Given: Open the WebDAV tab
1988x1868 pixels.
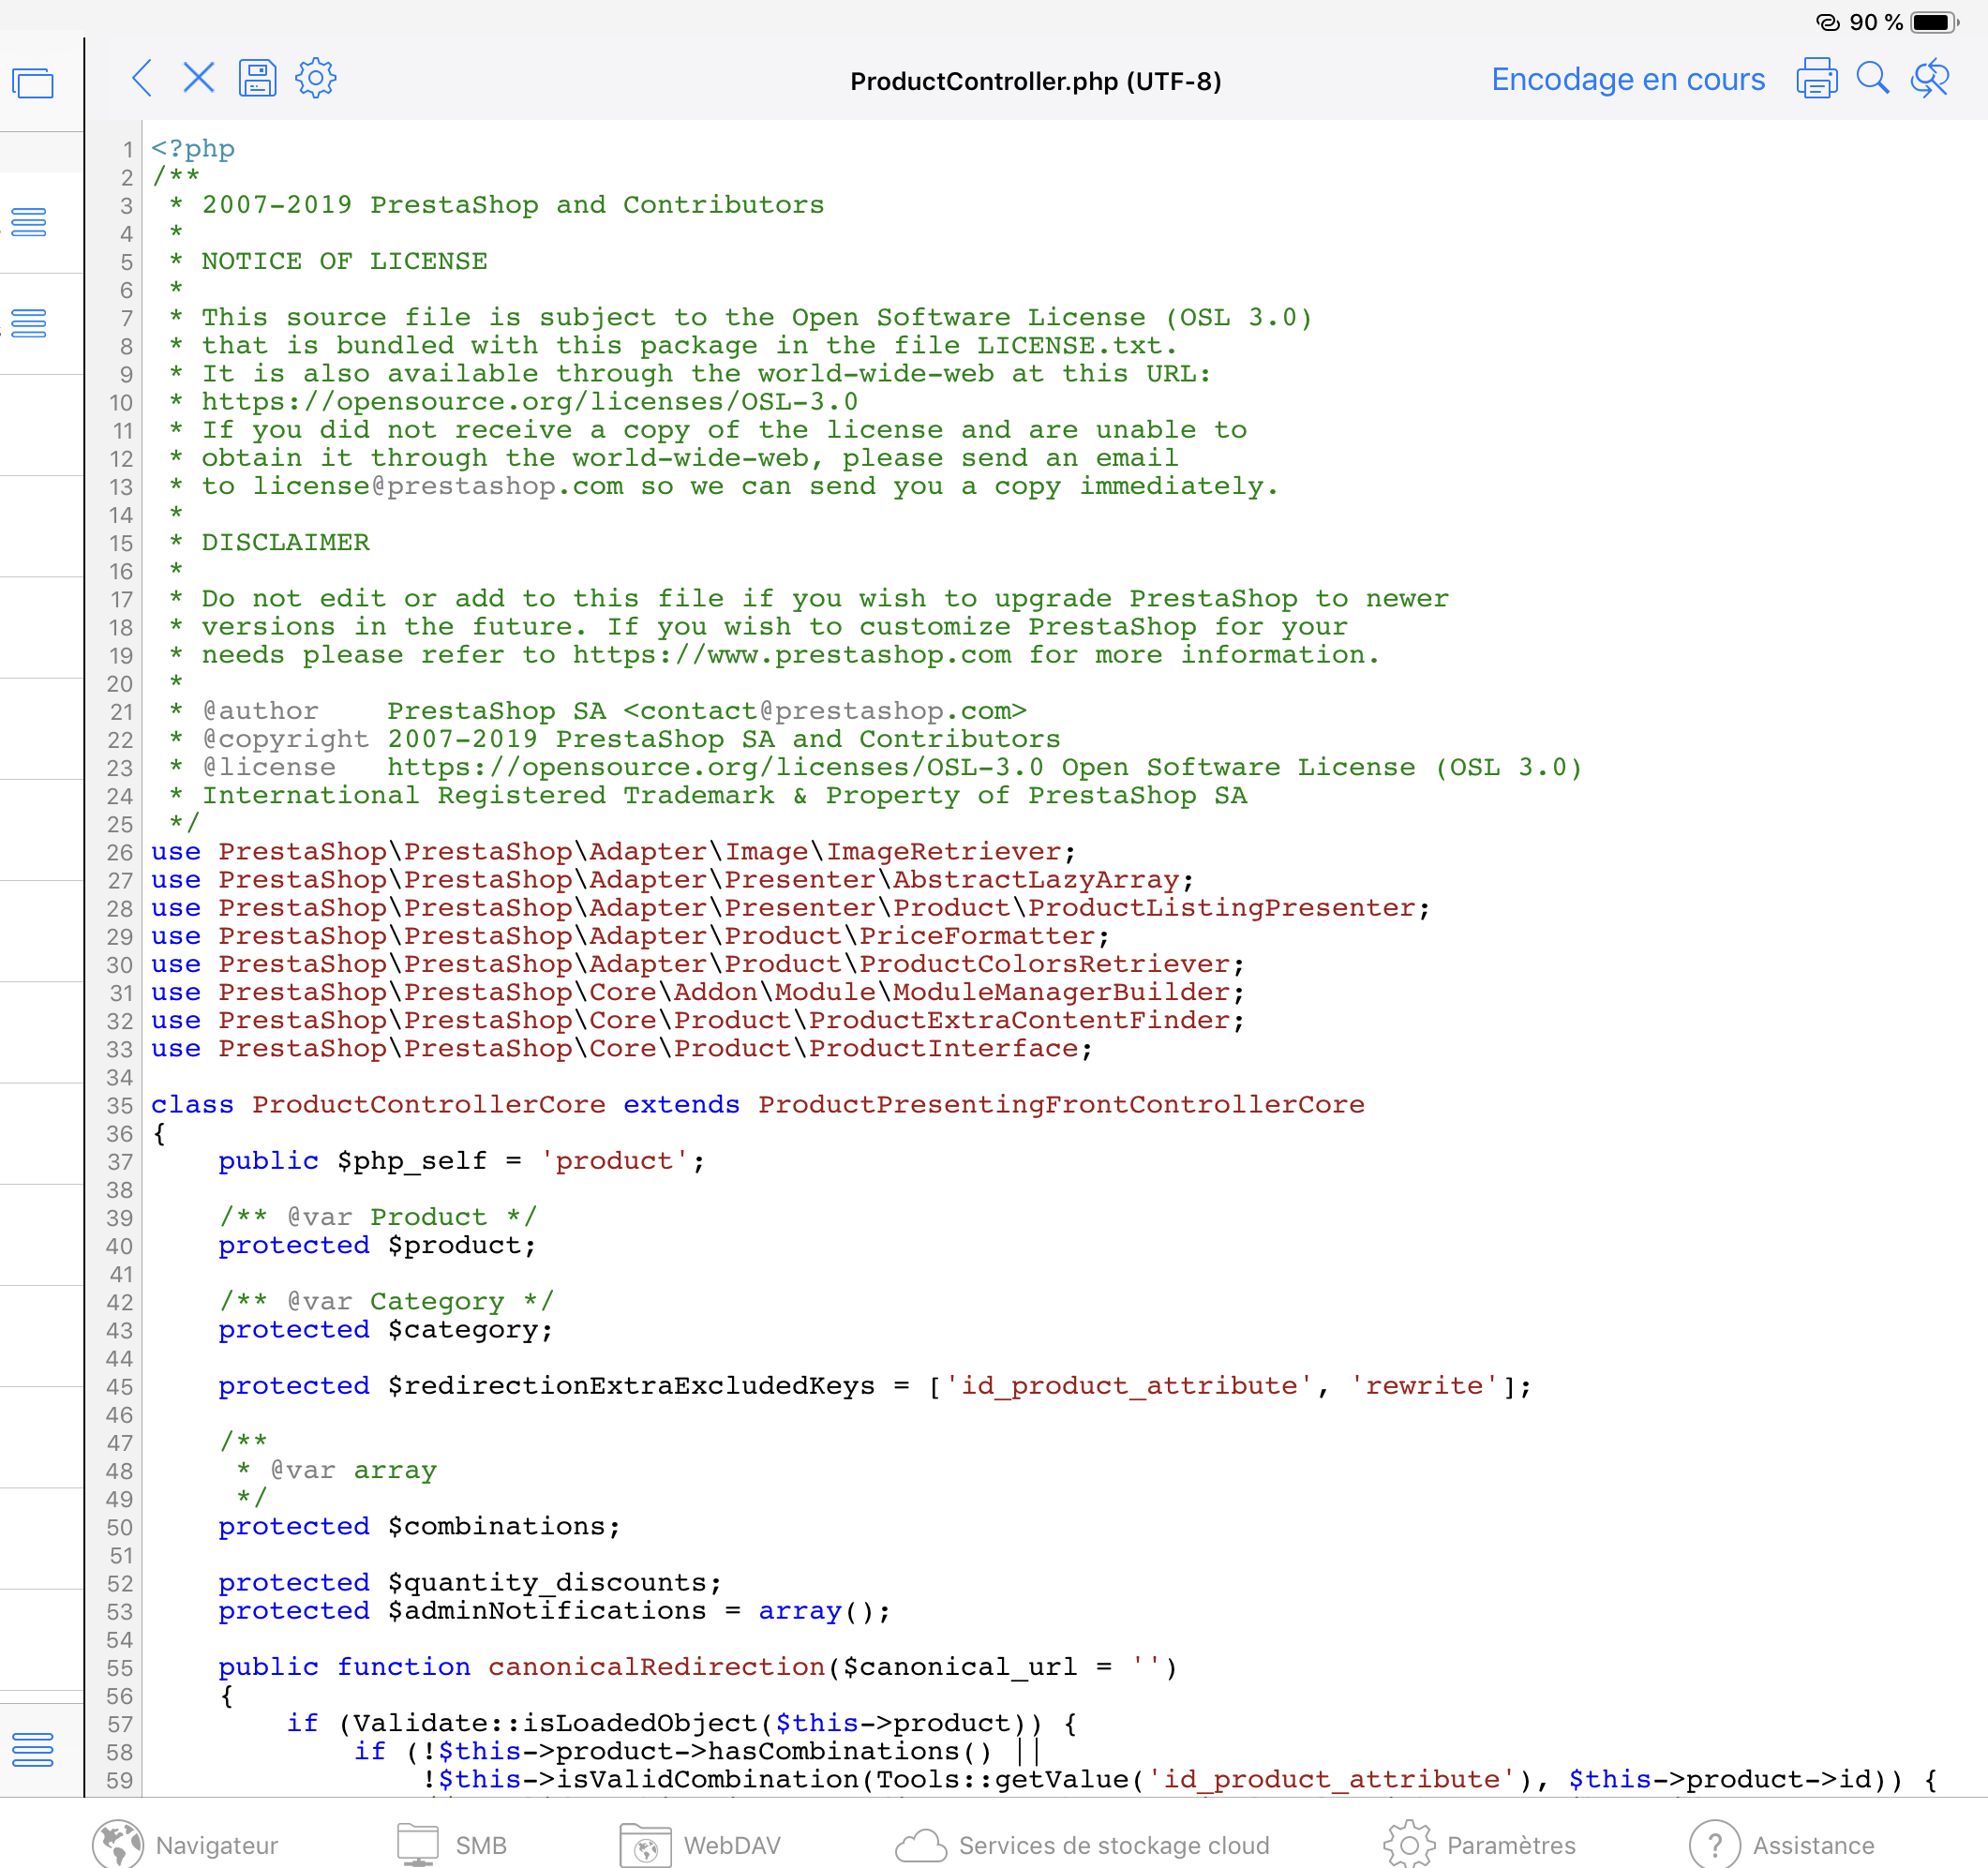Looking at the screenshot, I should click(x=699, y=1844).
